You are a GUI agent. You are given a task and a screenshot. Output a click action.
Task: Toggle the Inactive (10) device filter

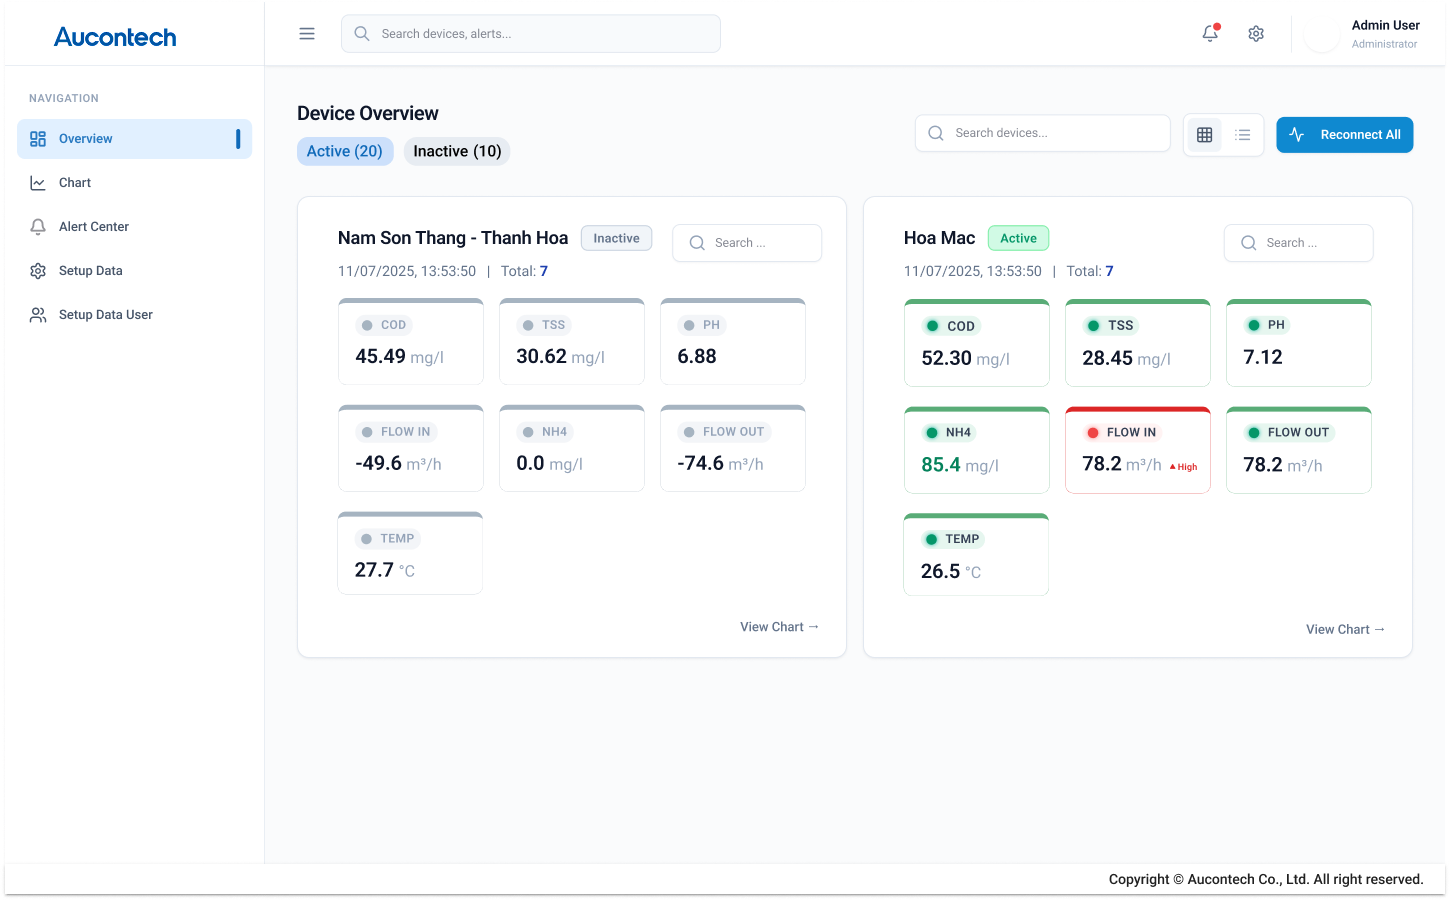[x=457, y=151]
